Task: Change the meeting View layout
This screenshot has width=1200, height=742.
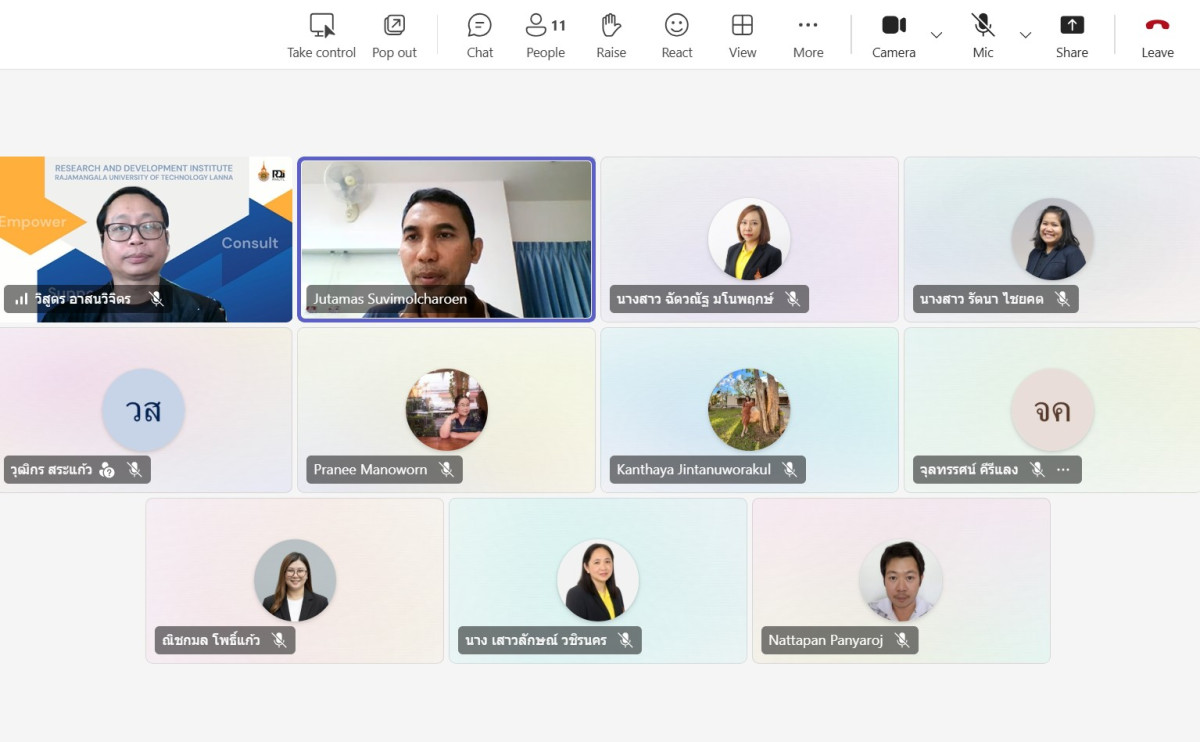Action: click(x=742, y=35)
